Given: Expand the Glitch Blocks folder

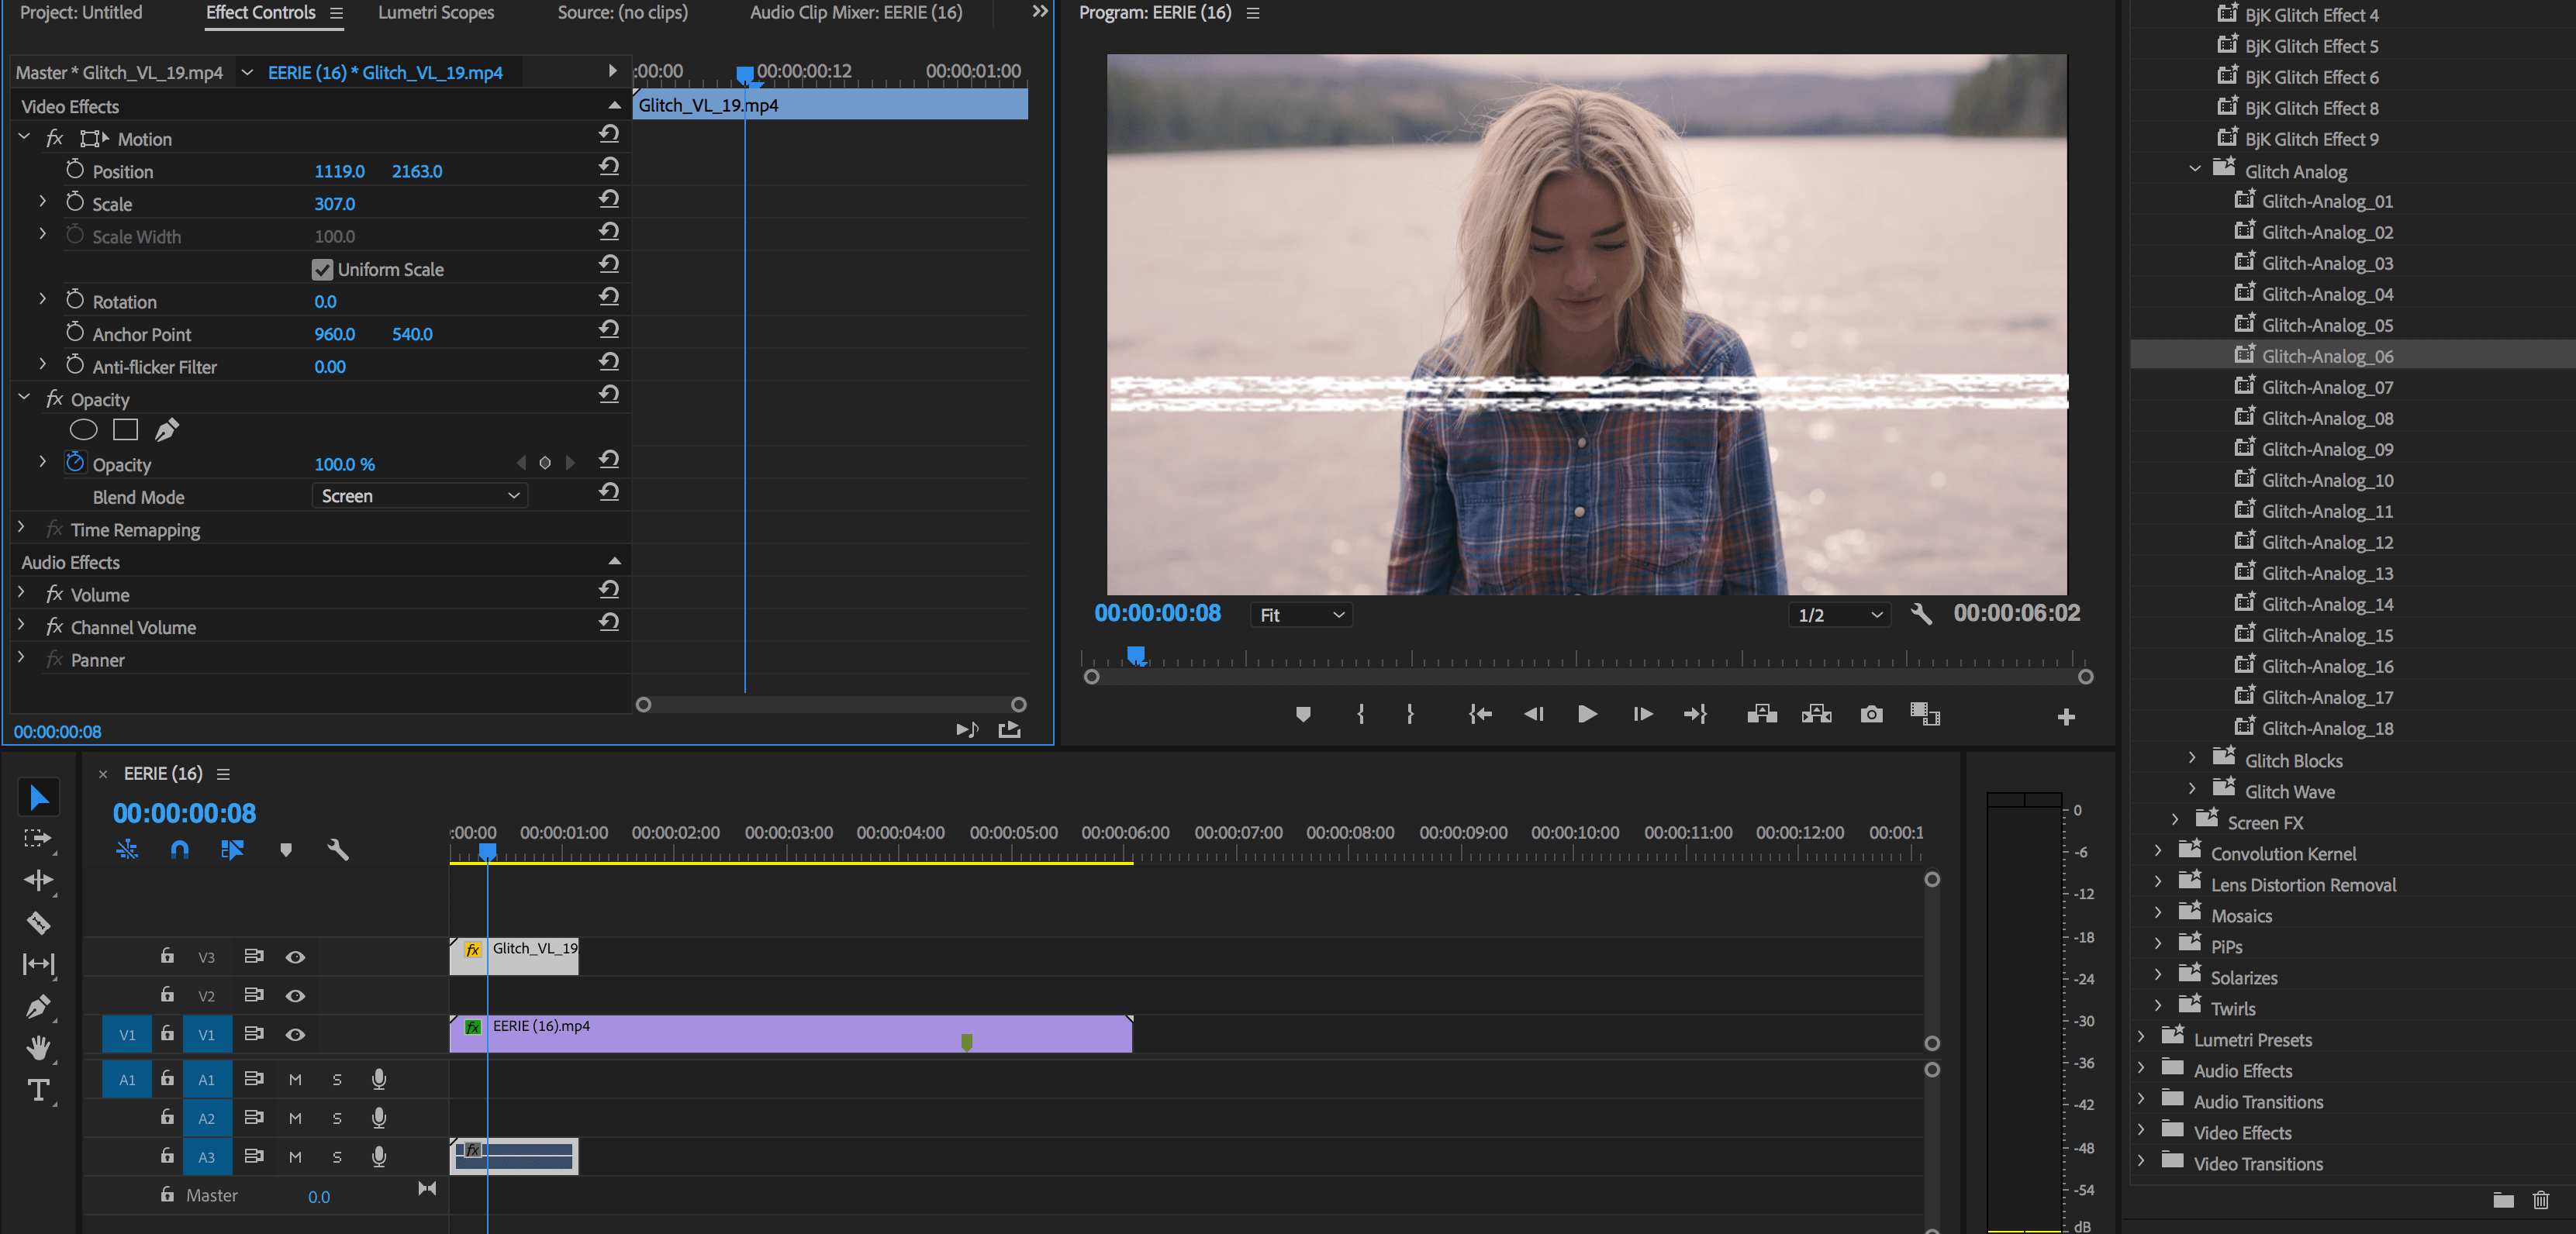Looking at the screenshot, I should 2192,758.
